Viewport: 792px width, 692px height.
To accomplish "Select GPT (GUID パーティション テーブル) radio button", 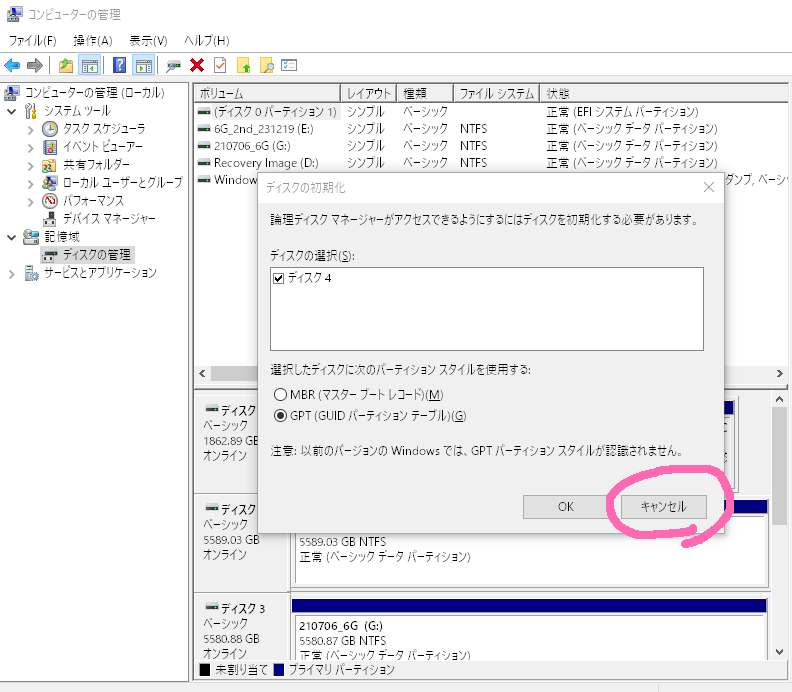I will [280, 416].
